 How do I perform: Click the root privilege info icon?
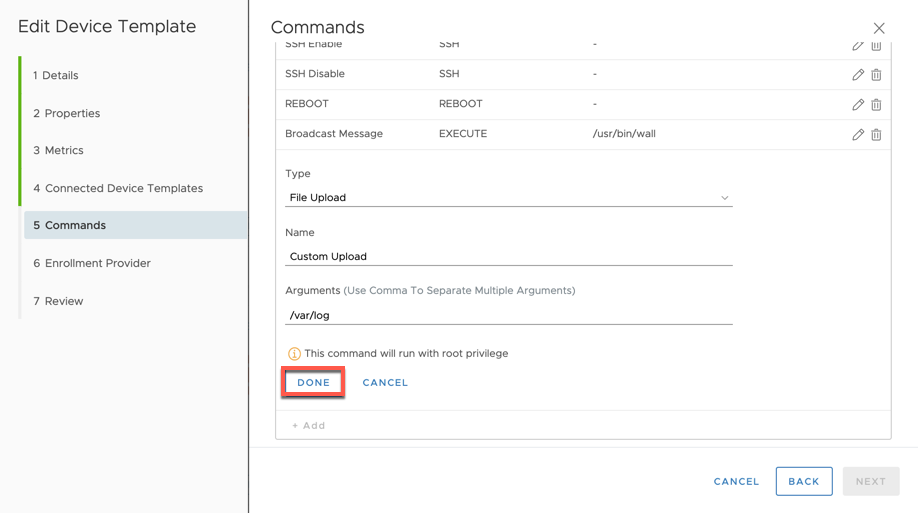pyautogui.click(x=294, y=354)
